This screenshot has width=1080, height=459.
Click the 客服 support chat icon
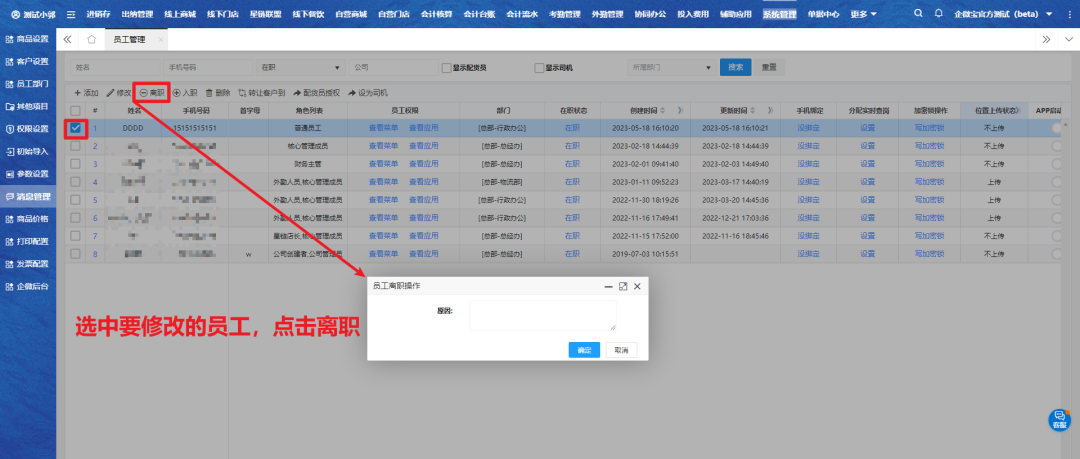click(1059, 418)
